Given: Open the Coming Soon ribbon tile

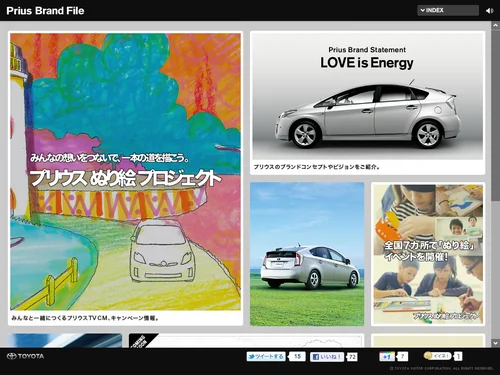Looking at the screenshot, I should [x=247, y=340].
